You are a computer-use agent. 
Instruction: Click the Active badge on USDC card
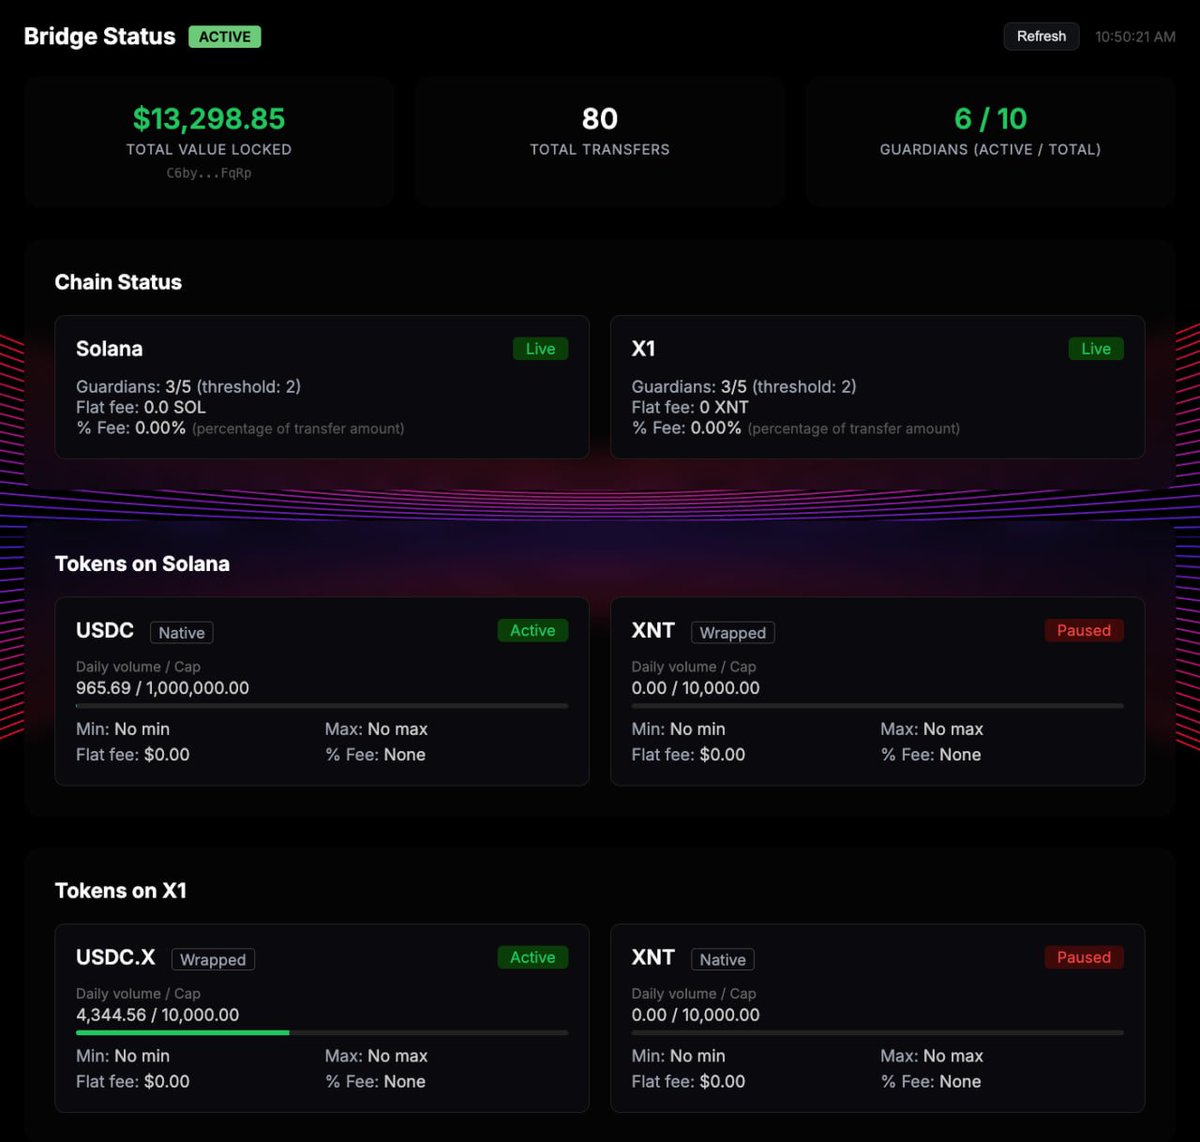click(x=533, y=631)
